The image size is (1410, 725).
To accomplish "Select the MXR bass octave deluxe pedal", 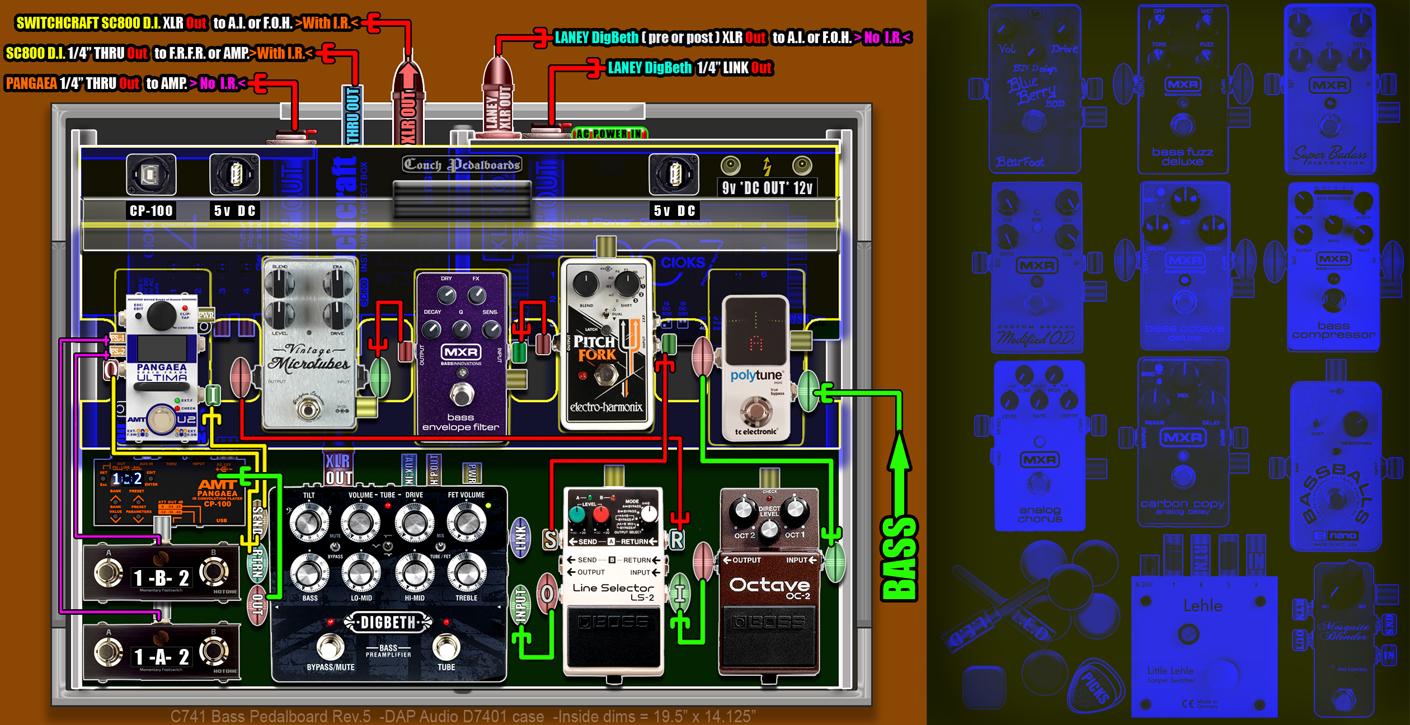I will point(1184,267).
